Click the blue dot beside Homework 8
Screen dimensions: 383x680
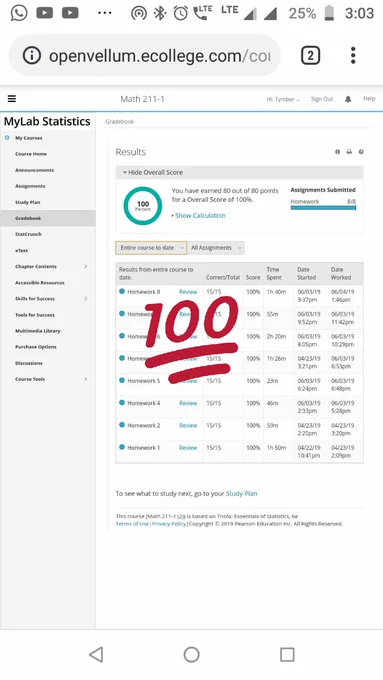coord(122,291)
